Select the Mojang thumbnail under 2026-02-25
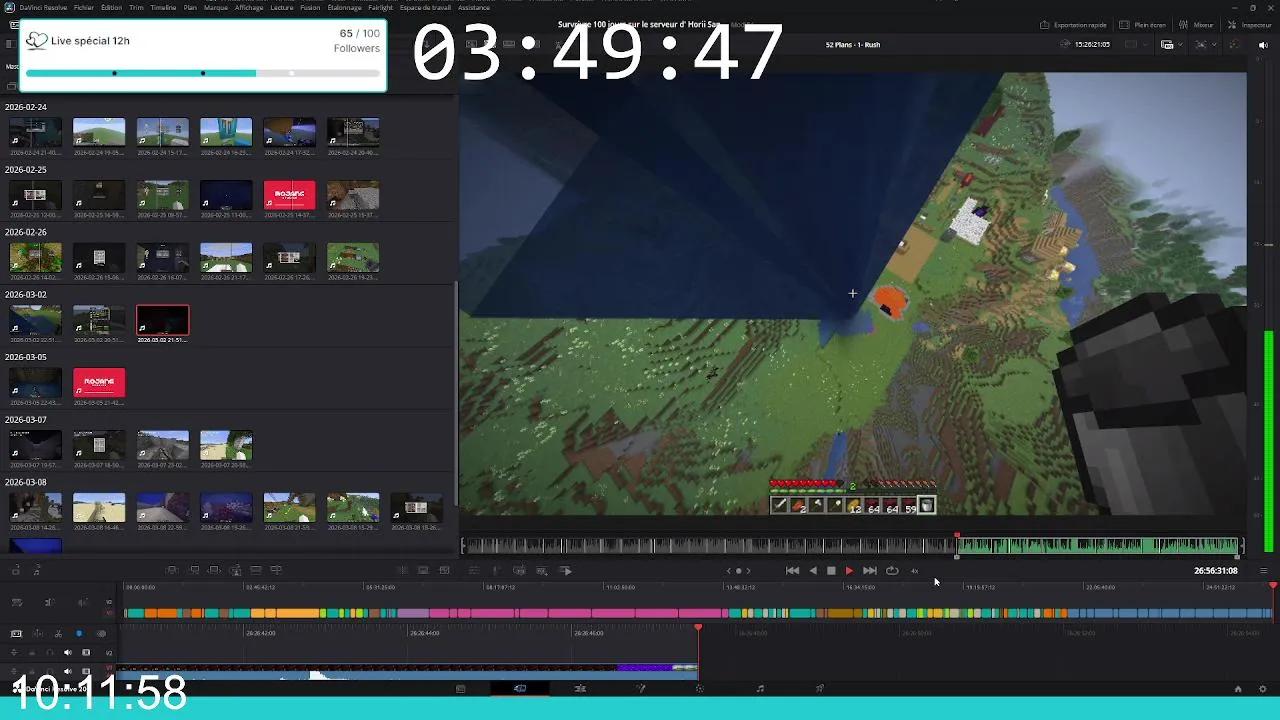The height and width of the screenshot is (720, 1280). click(289, 195)
